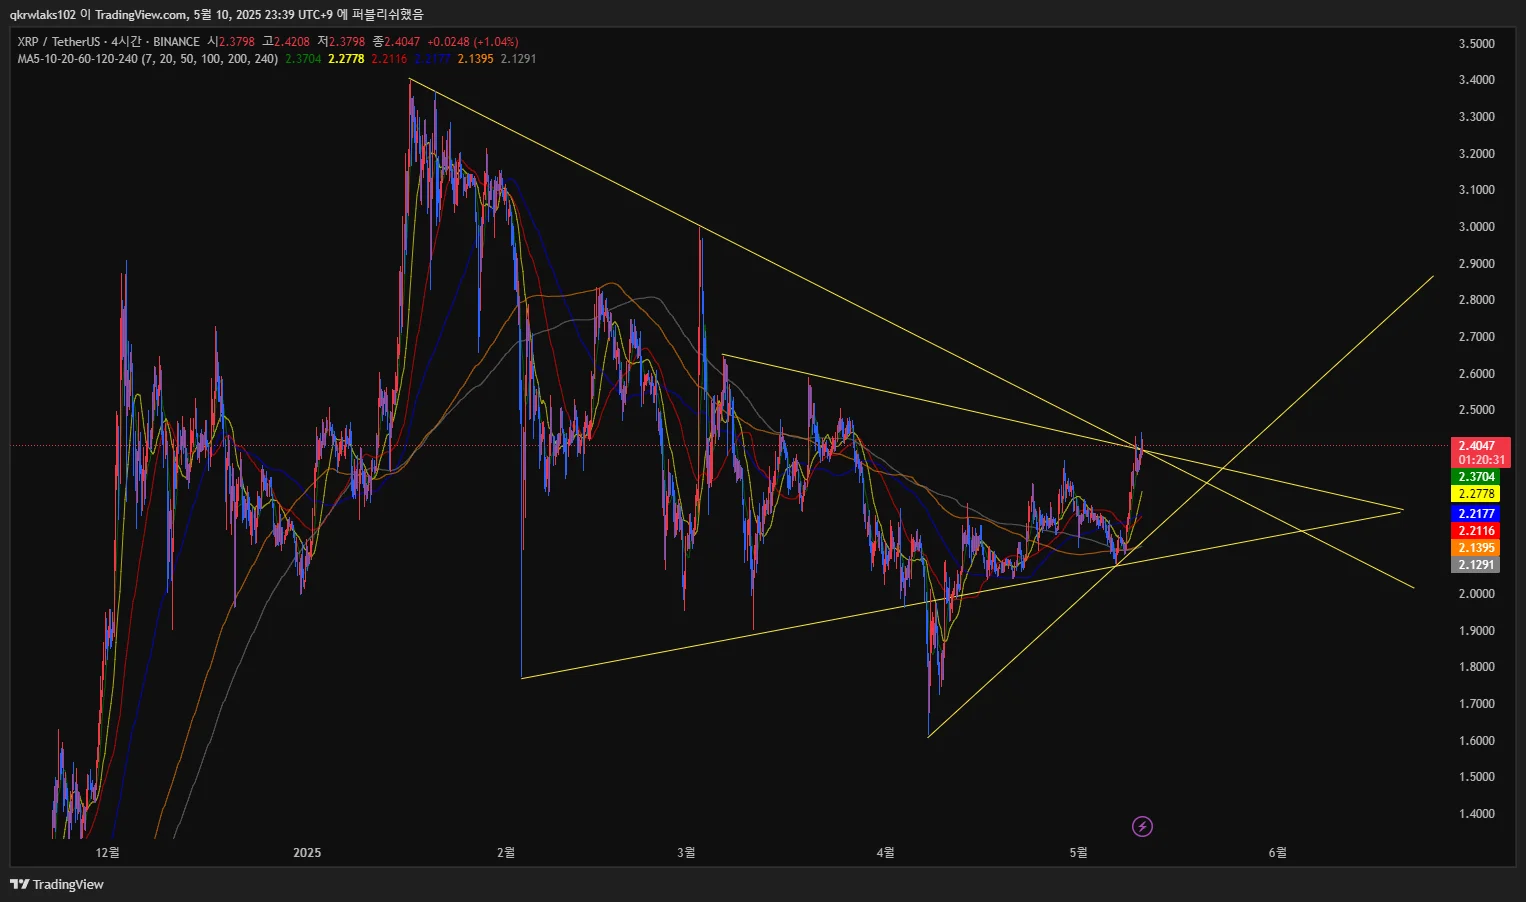Click the green 2.3704 MA value in legend
The image size is (1526, 902).
click(x=303, y=59)
